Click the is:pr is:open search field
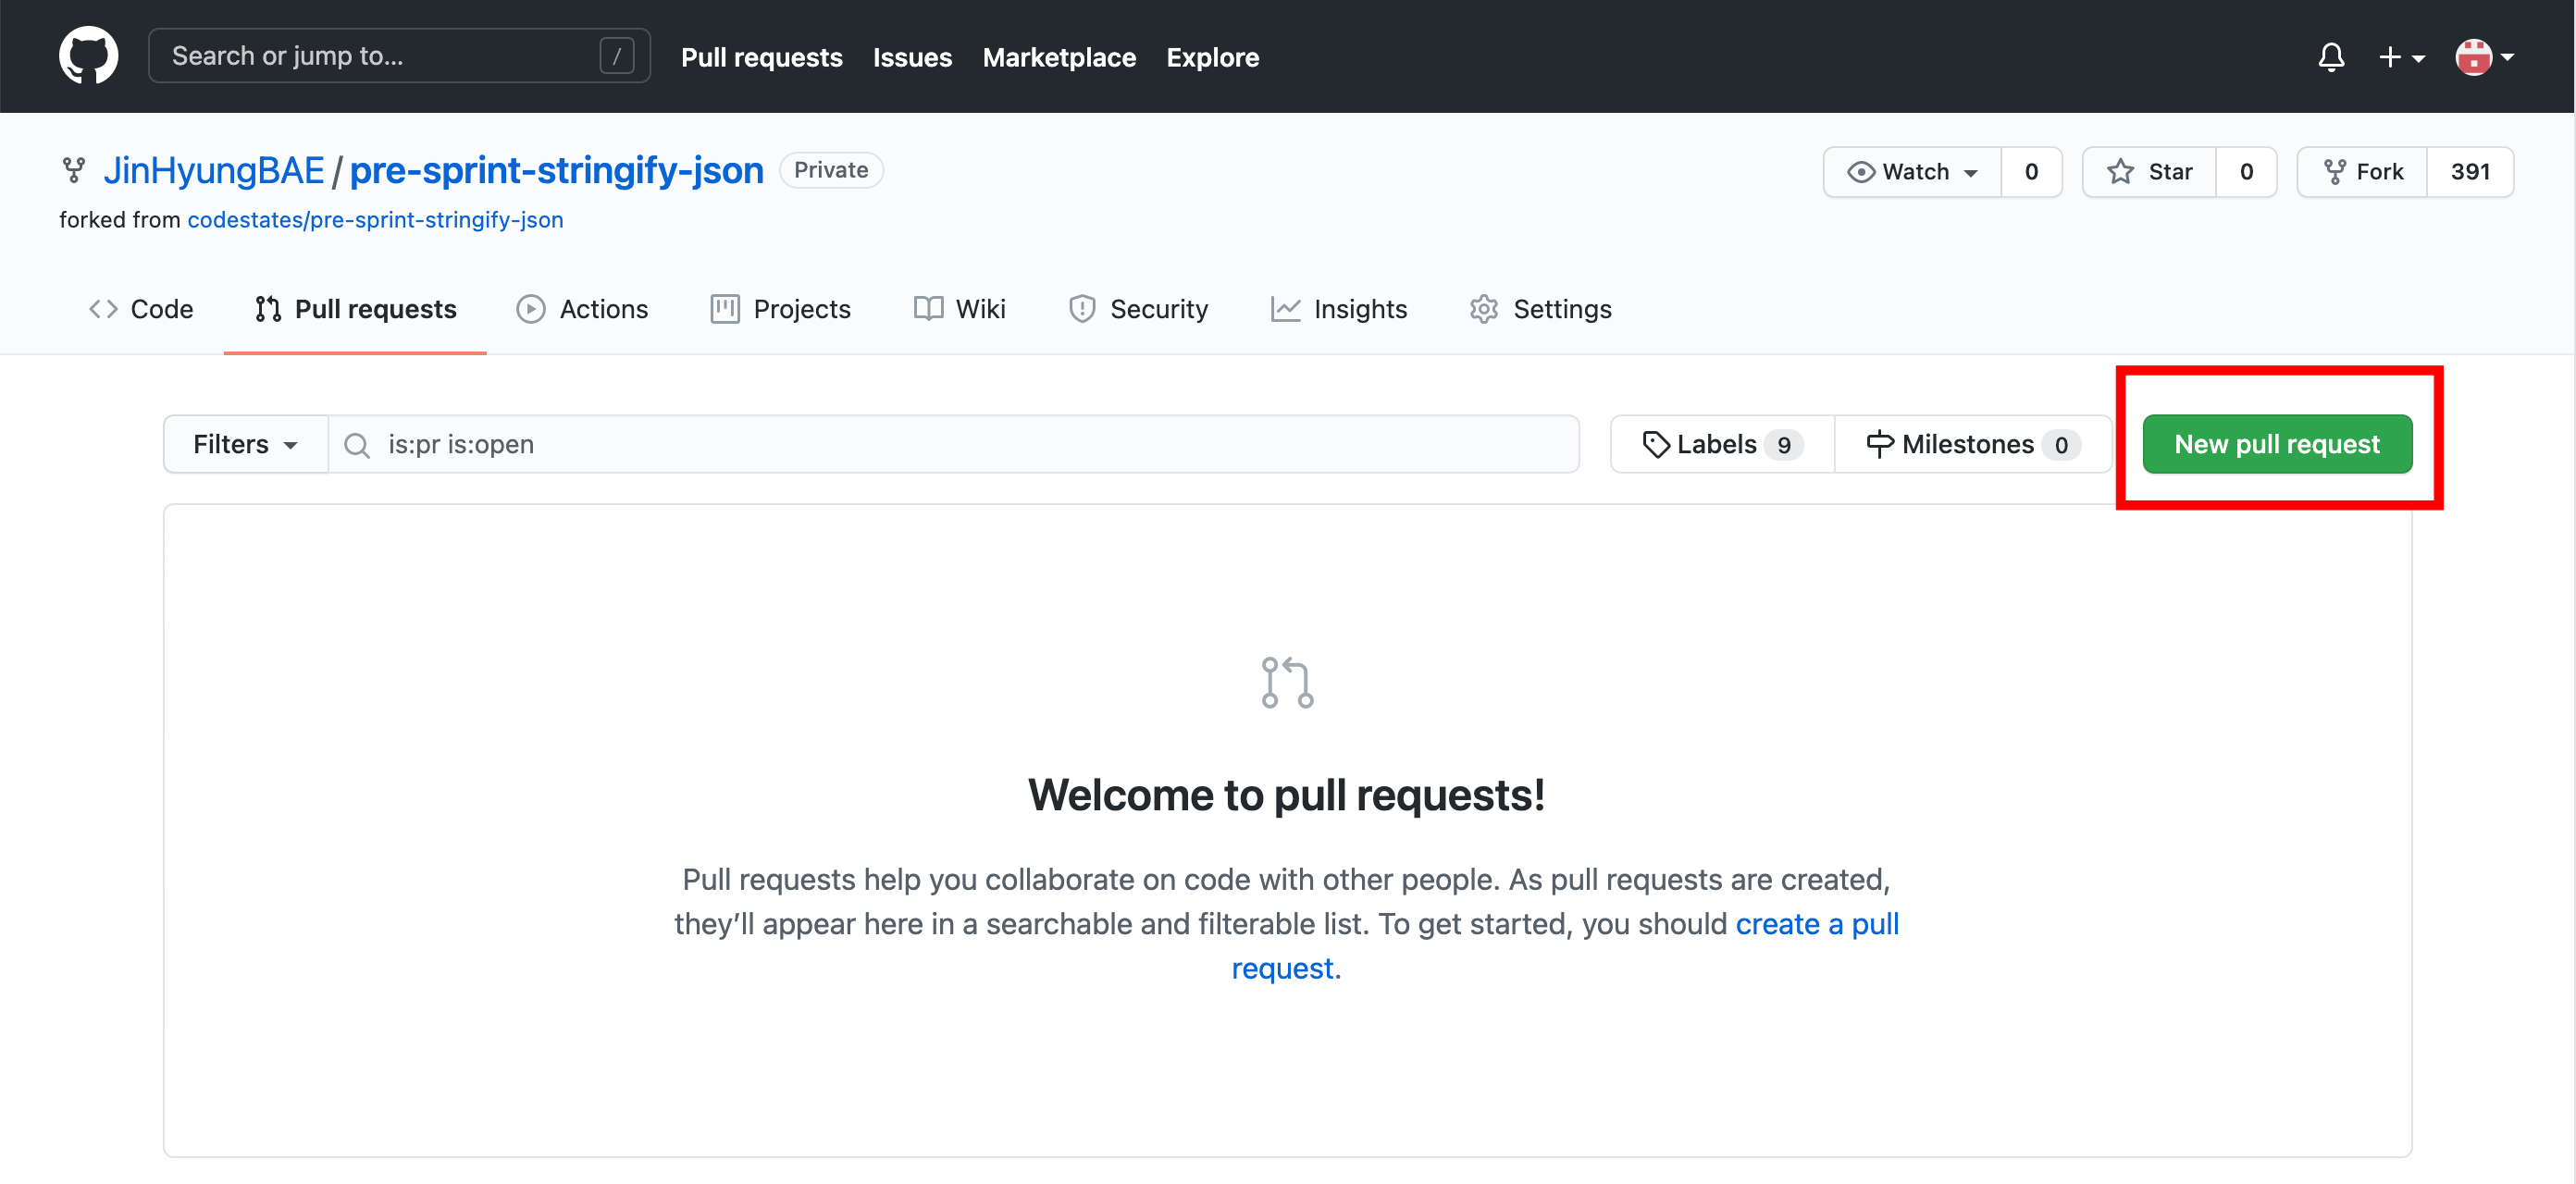This screenshot has width=2576, height=1184. click(x=953, y=444)
